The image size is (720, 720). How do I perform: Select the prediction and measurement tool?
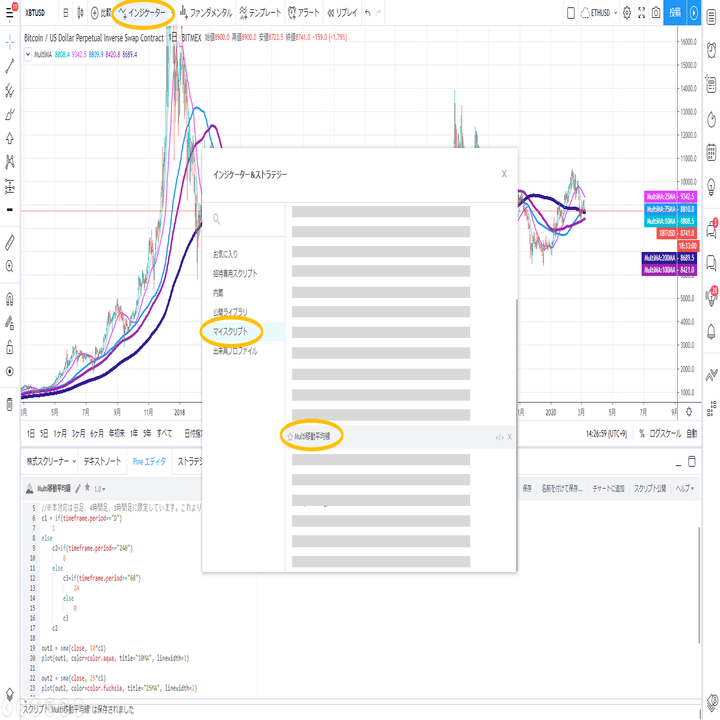point(10,186)
